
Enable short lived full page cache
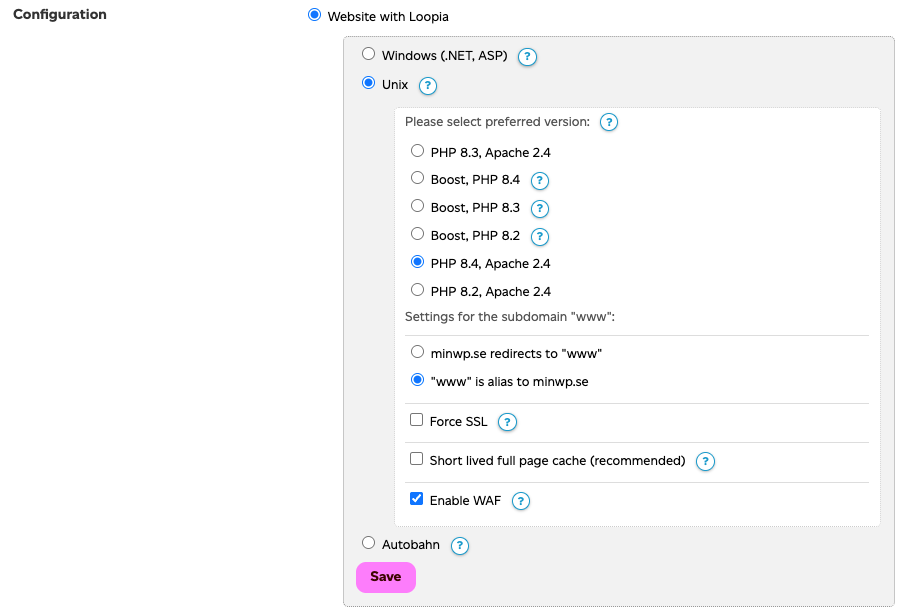417,460
